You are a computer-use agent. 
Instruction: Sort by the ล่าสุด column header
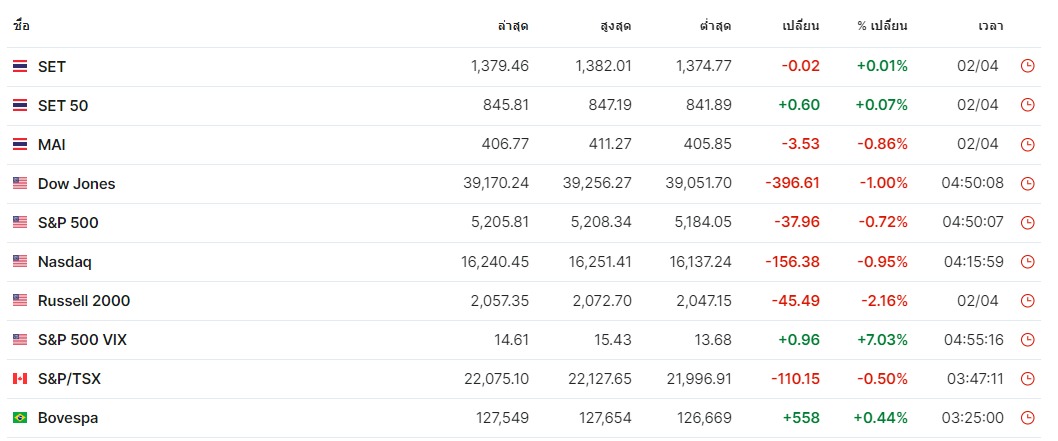tap(513, 27)
